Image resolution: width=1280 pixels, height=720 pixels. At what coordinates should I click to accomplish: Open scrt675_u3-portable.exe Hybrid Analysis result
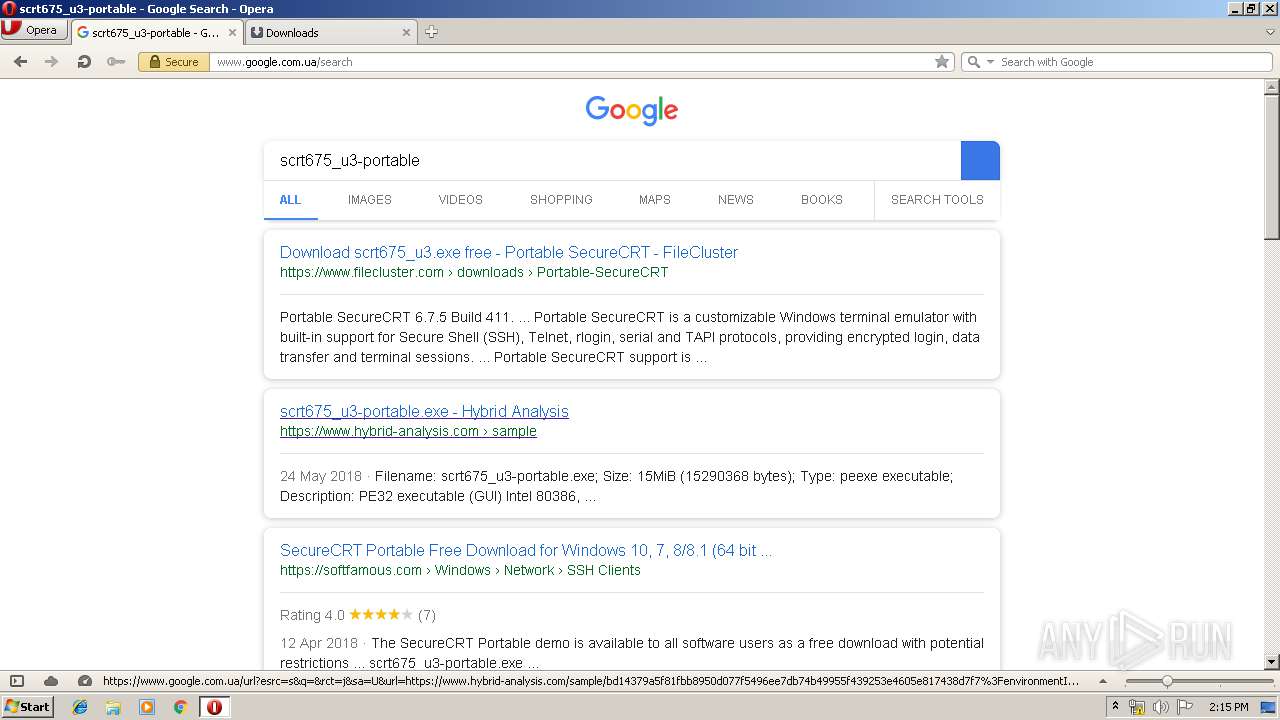pos(424,411)
